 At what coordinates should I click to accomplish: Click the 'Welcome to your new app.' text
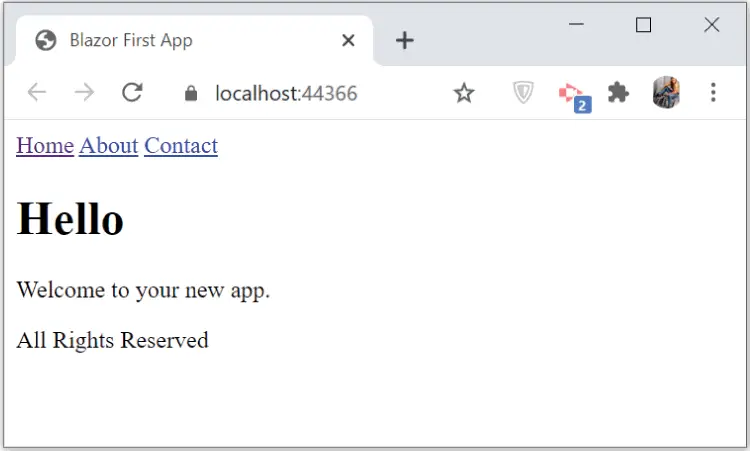pyautogui.click(x=143, y=290)
